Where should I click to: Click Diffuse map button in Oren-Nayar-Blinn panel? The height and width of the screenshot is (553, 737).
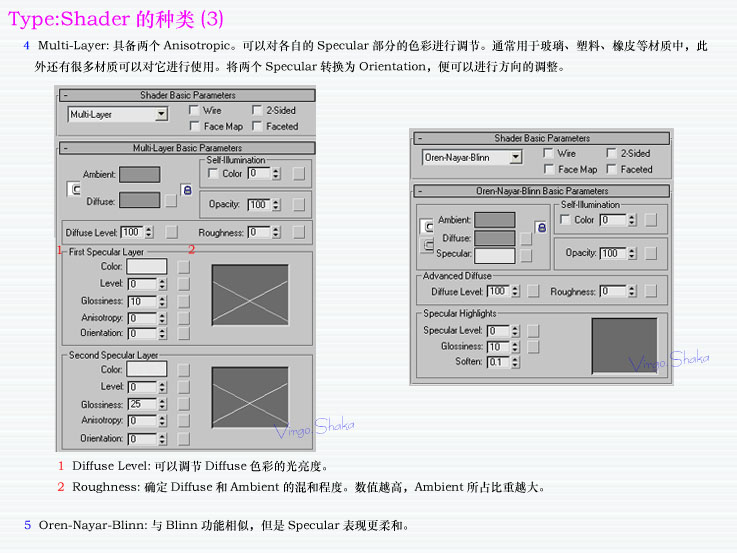(x=526, y=239)
